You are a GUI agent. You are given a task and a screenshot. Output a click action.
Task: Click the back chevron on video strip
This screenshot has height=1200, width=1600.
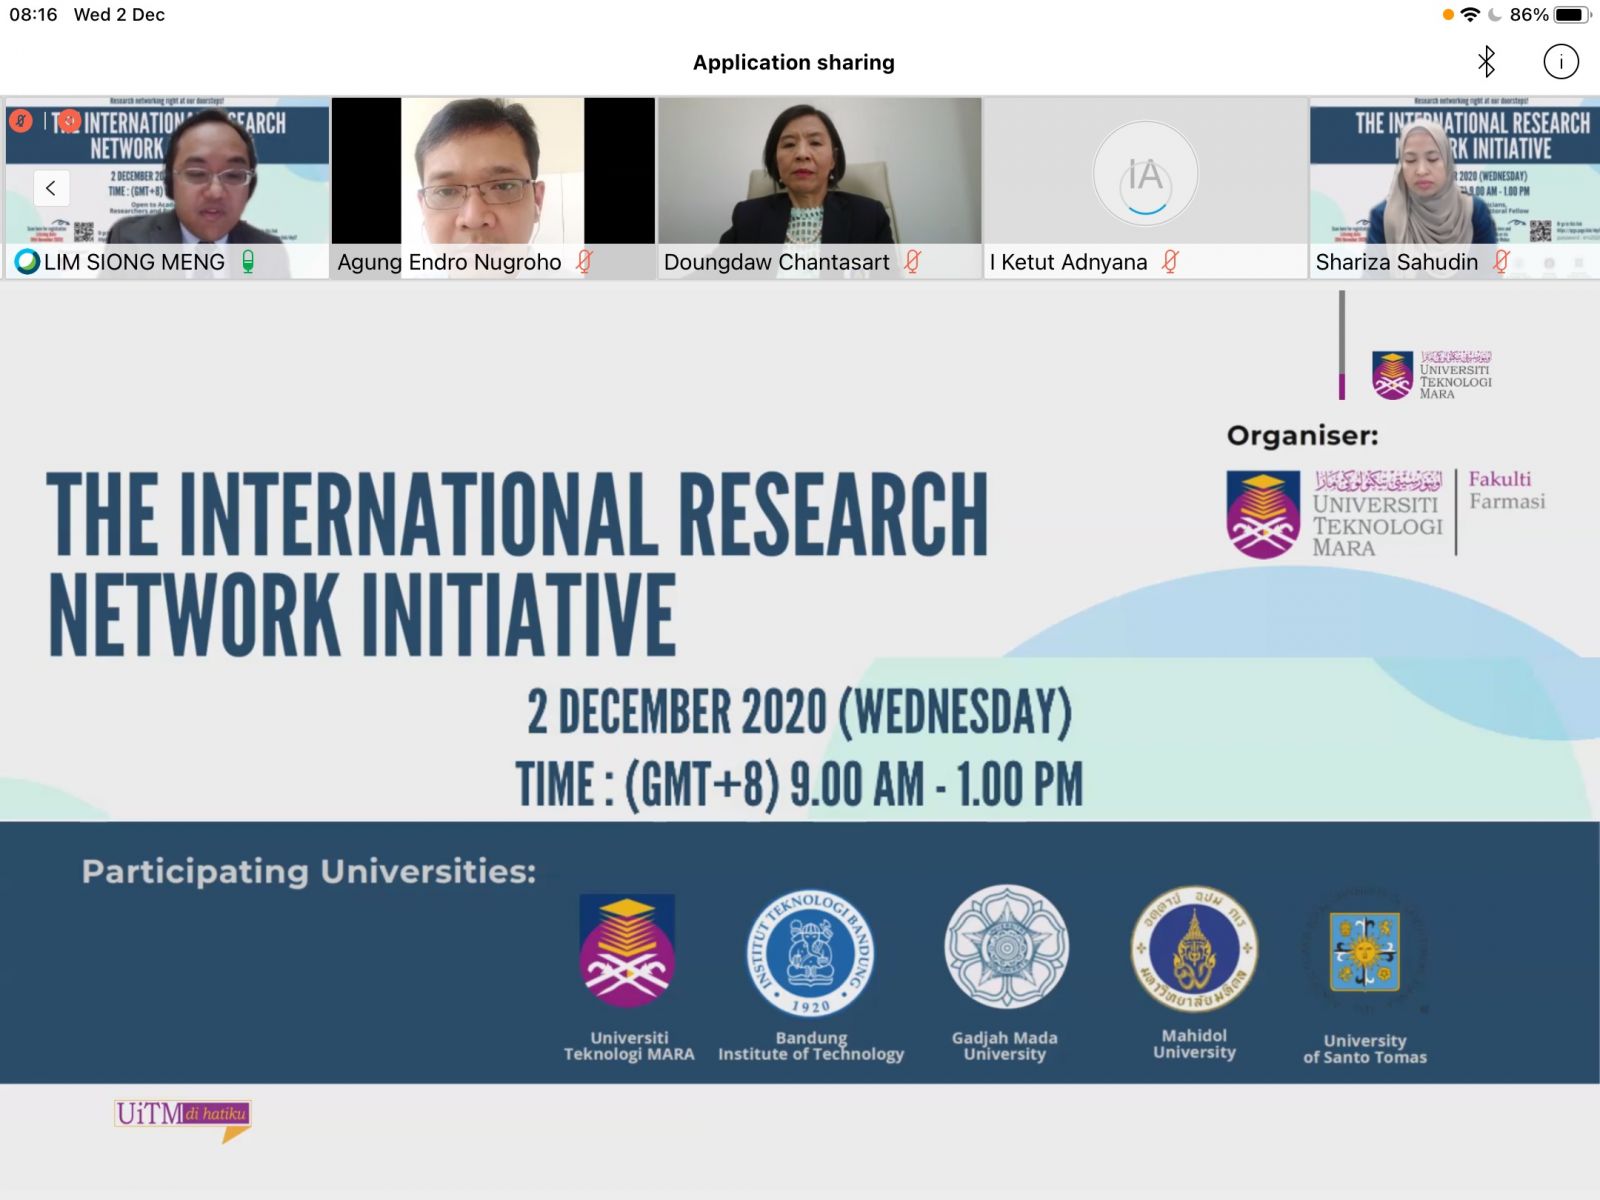click(x=51, y=188)
